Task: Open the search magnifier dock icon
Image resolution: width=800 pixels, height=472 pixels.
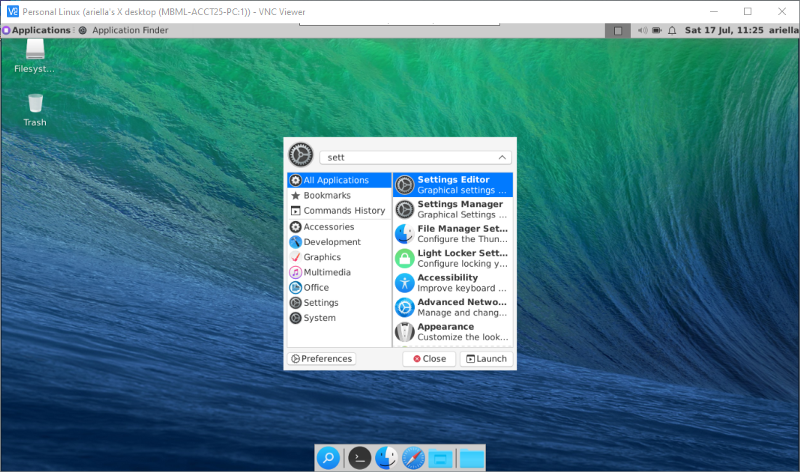Action: coord(328,458)
